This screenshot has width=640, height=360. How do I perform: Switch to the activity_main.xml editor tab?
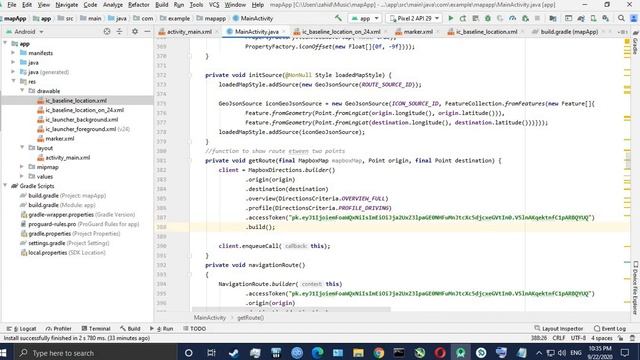189,31
